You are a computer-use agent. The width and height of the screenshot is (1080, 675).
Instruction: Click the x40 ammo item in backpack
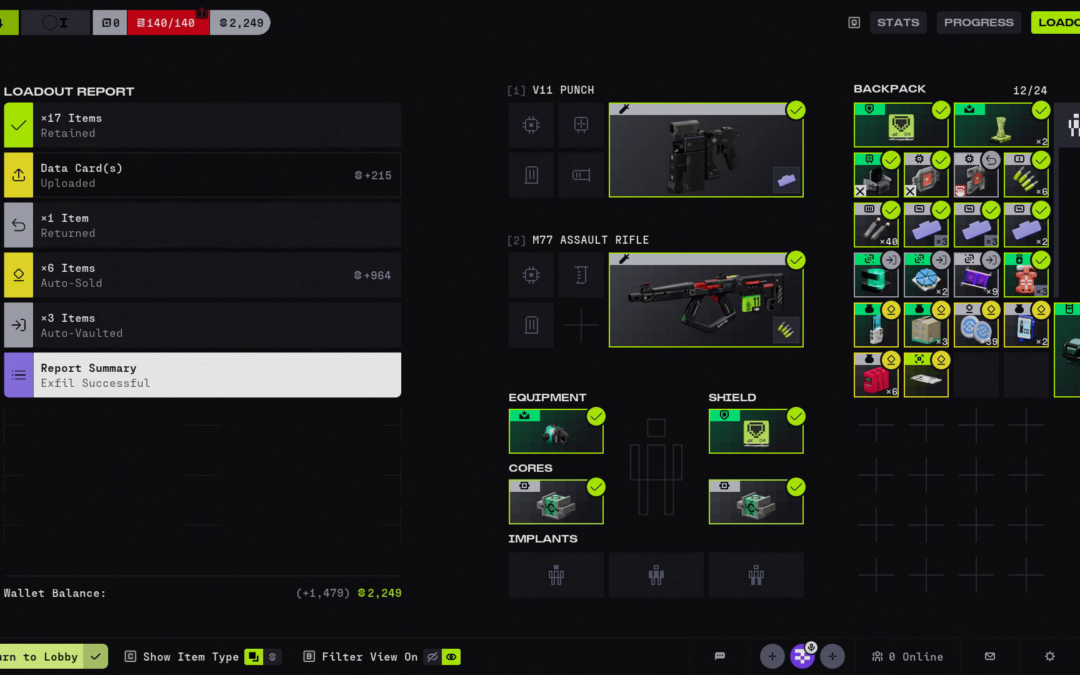coord(877,225)
